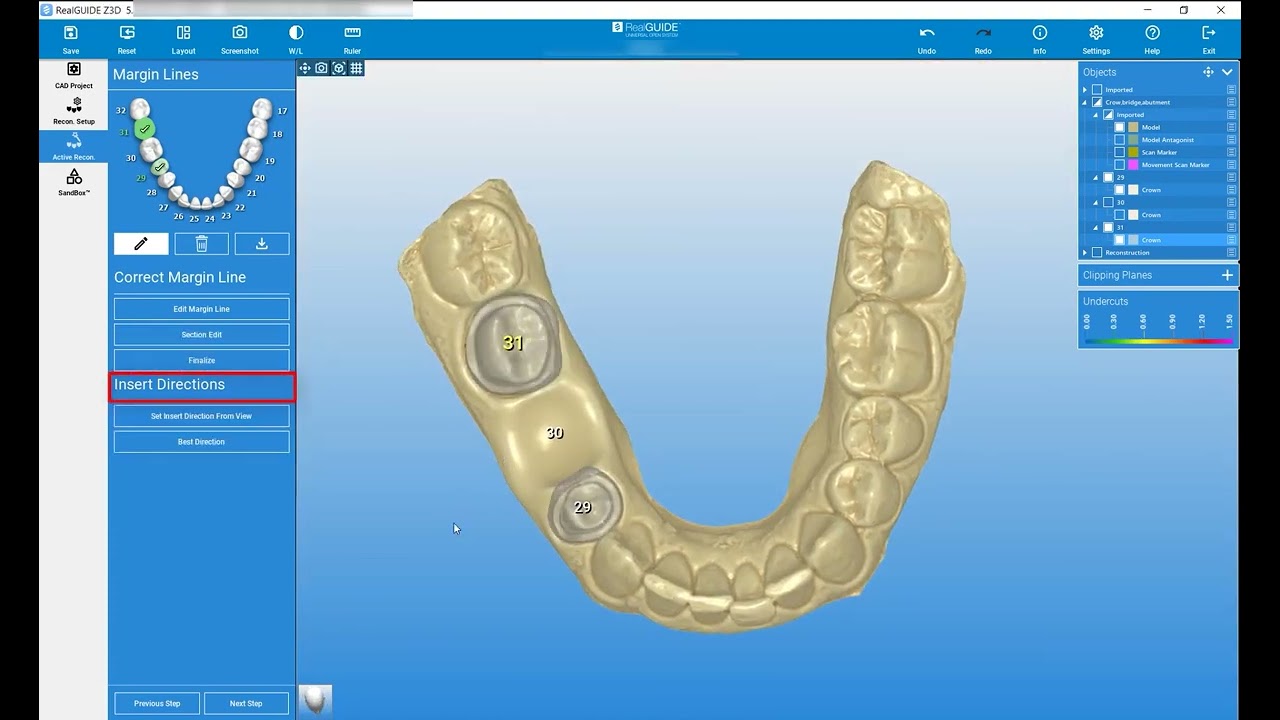Select the Ruler tool
The image size is (1280, 720).
(352, 33)
